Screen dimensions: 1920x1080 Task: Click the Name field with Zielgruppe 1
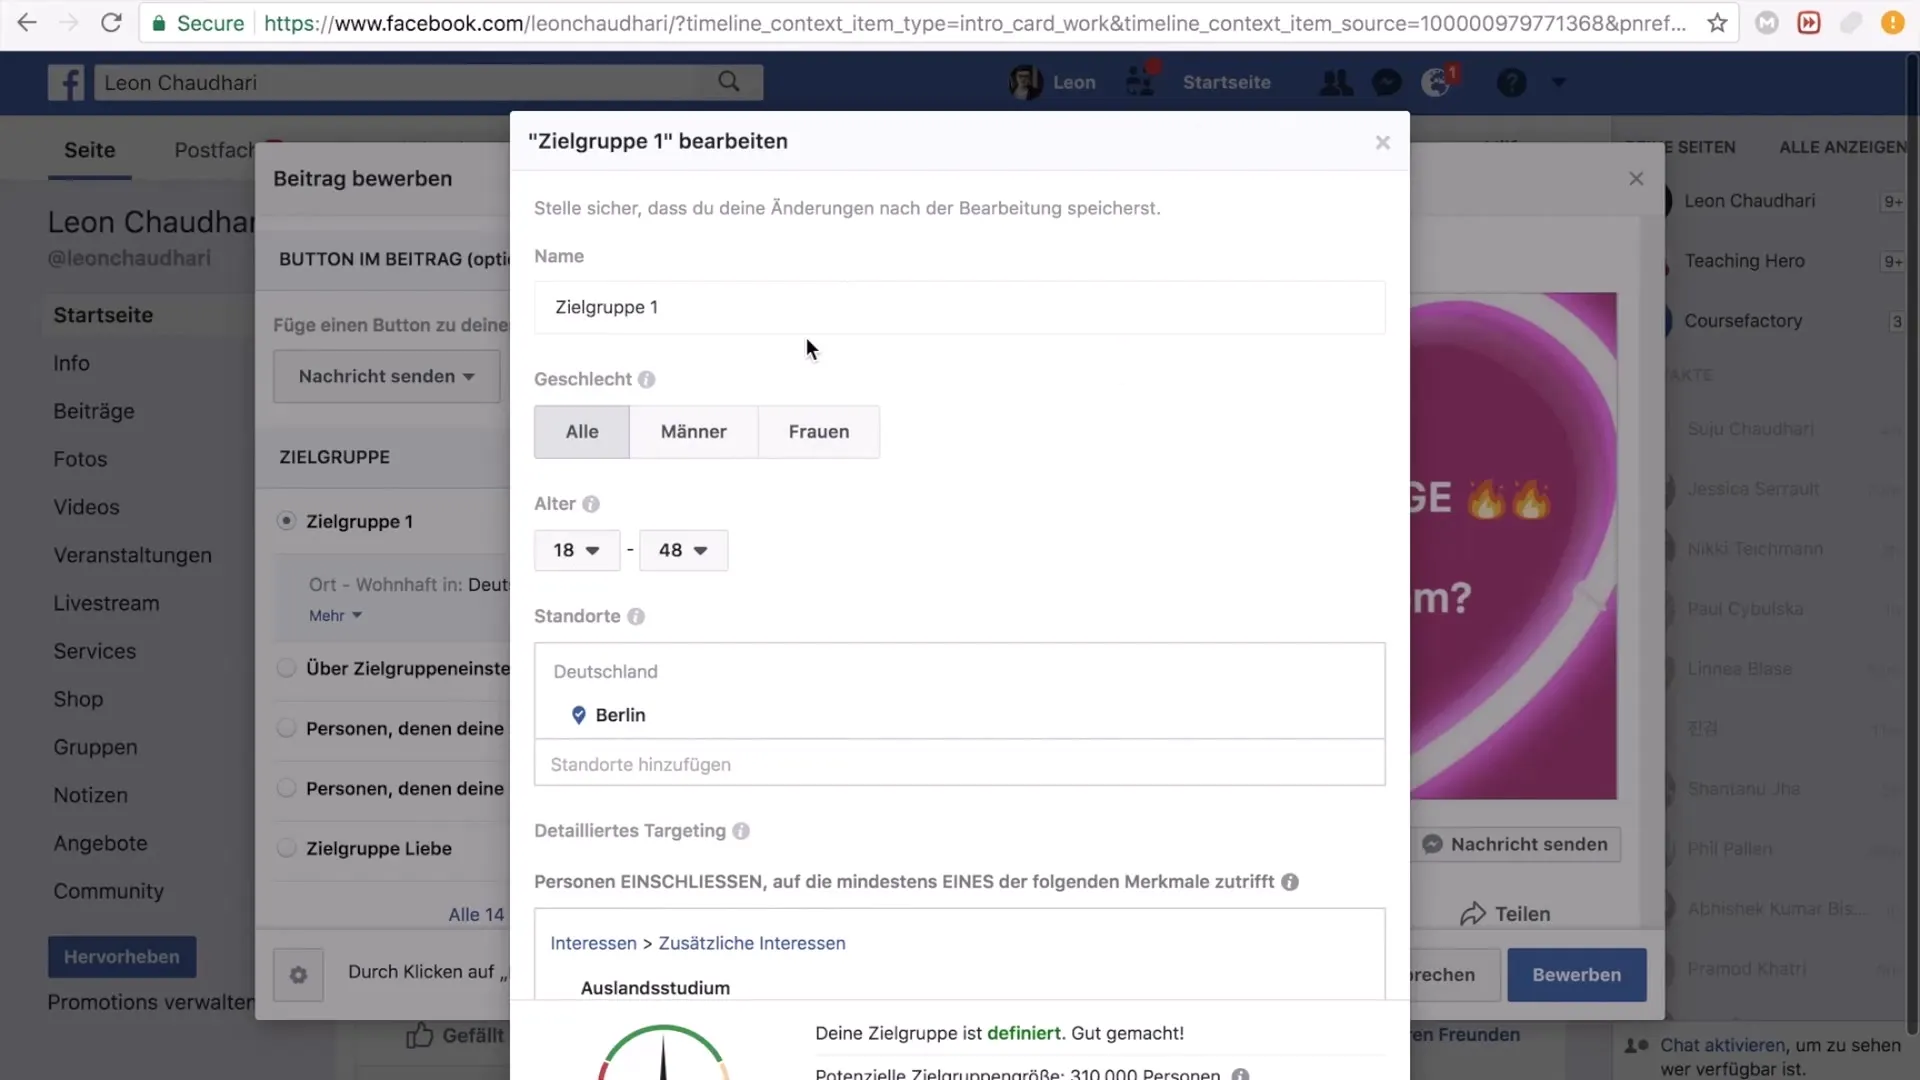pos(959,308)
